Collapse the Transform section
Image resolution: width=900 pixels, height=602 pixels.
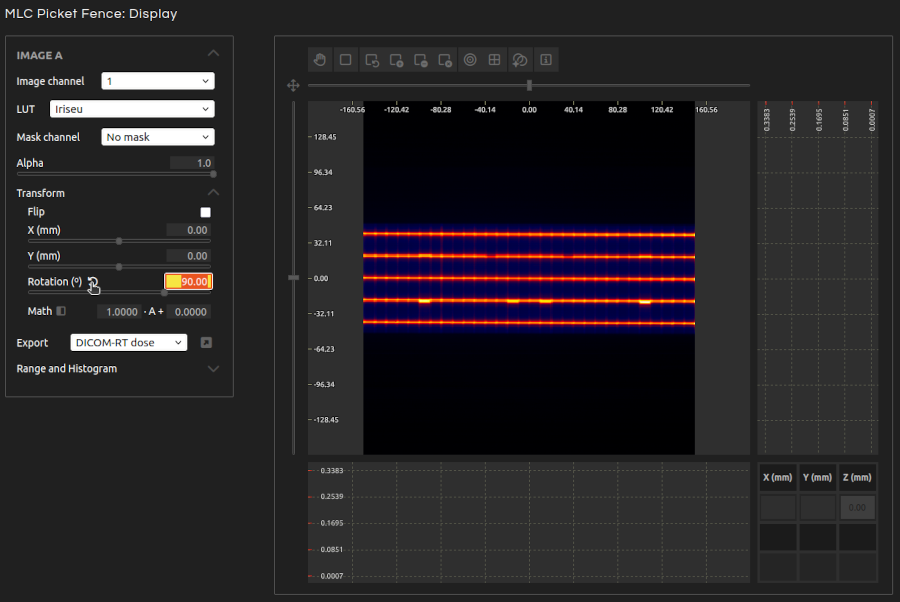pos(212,193)
